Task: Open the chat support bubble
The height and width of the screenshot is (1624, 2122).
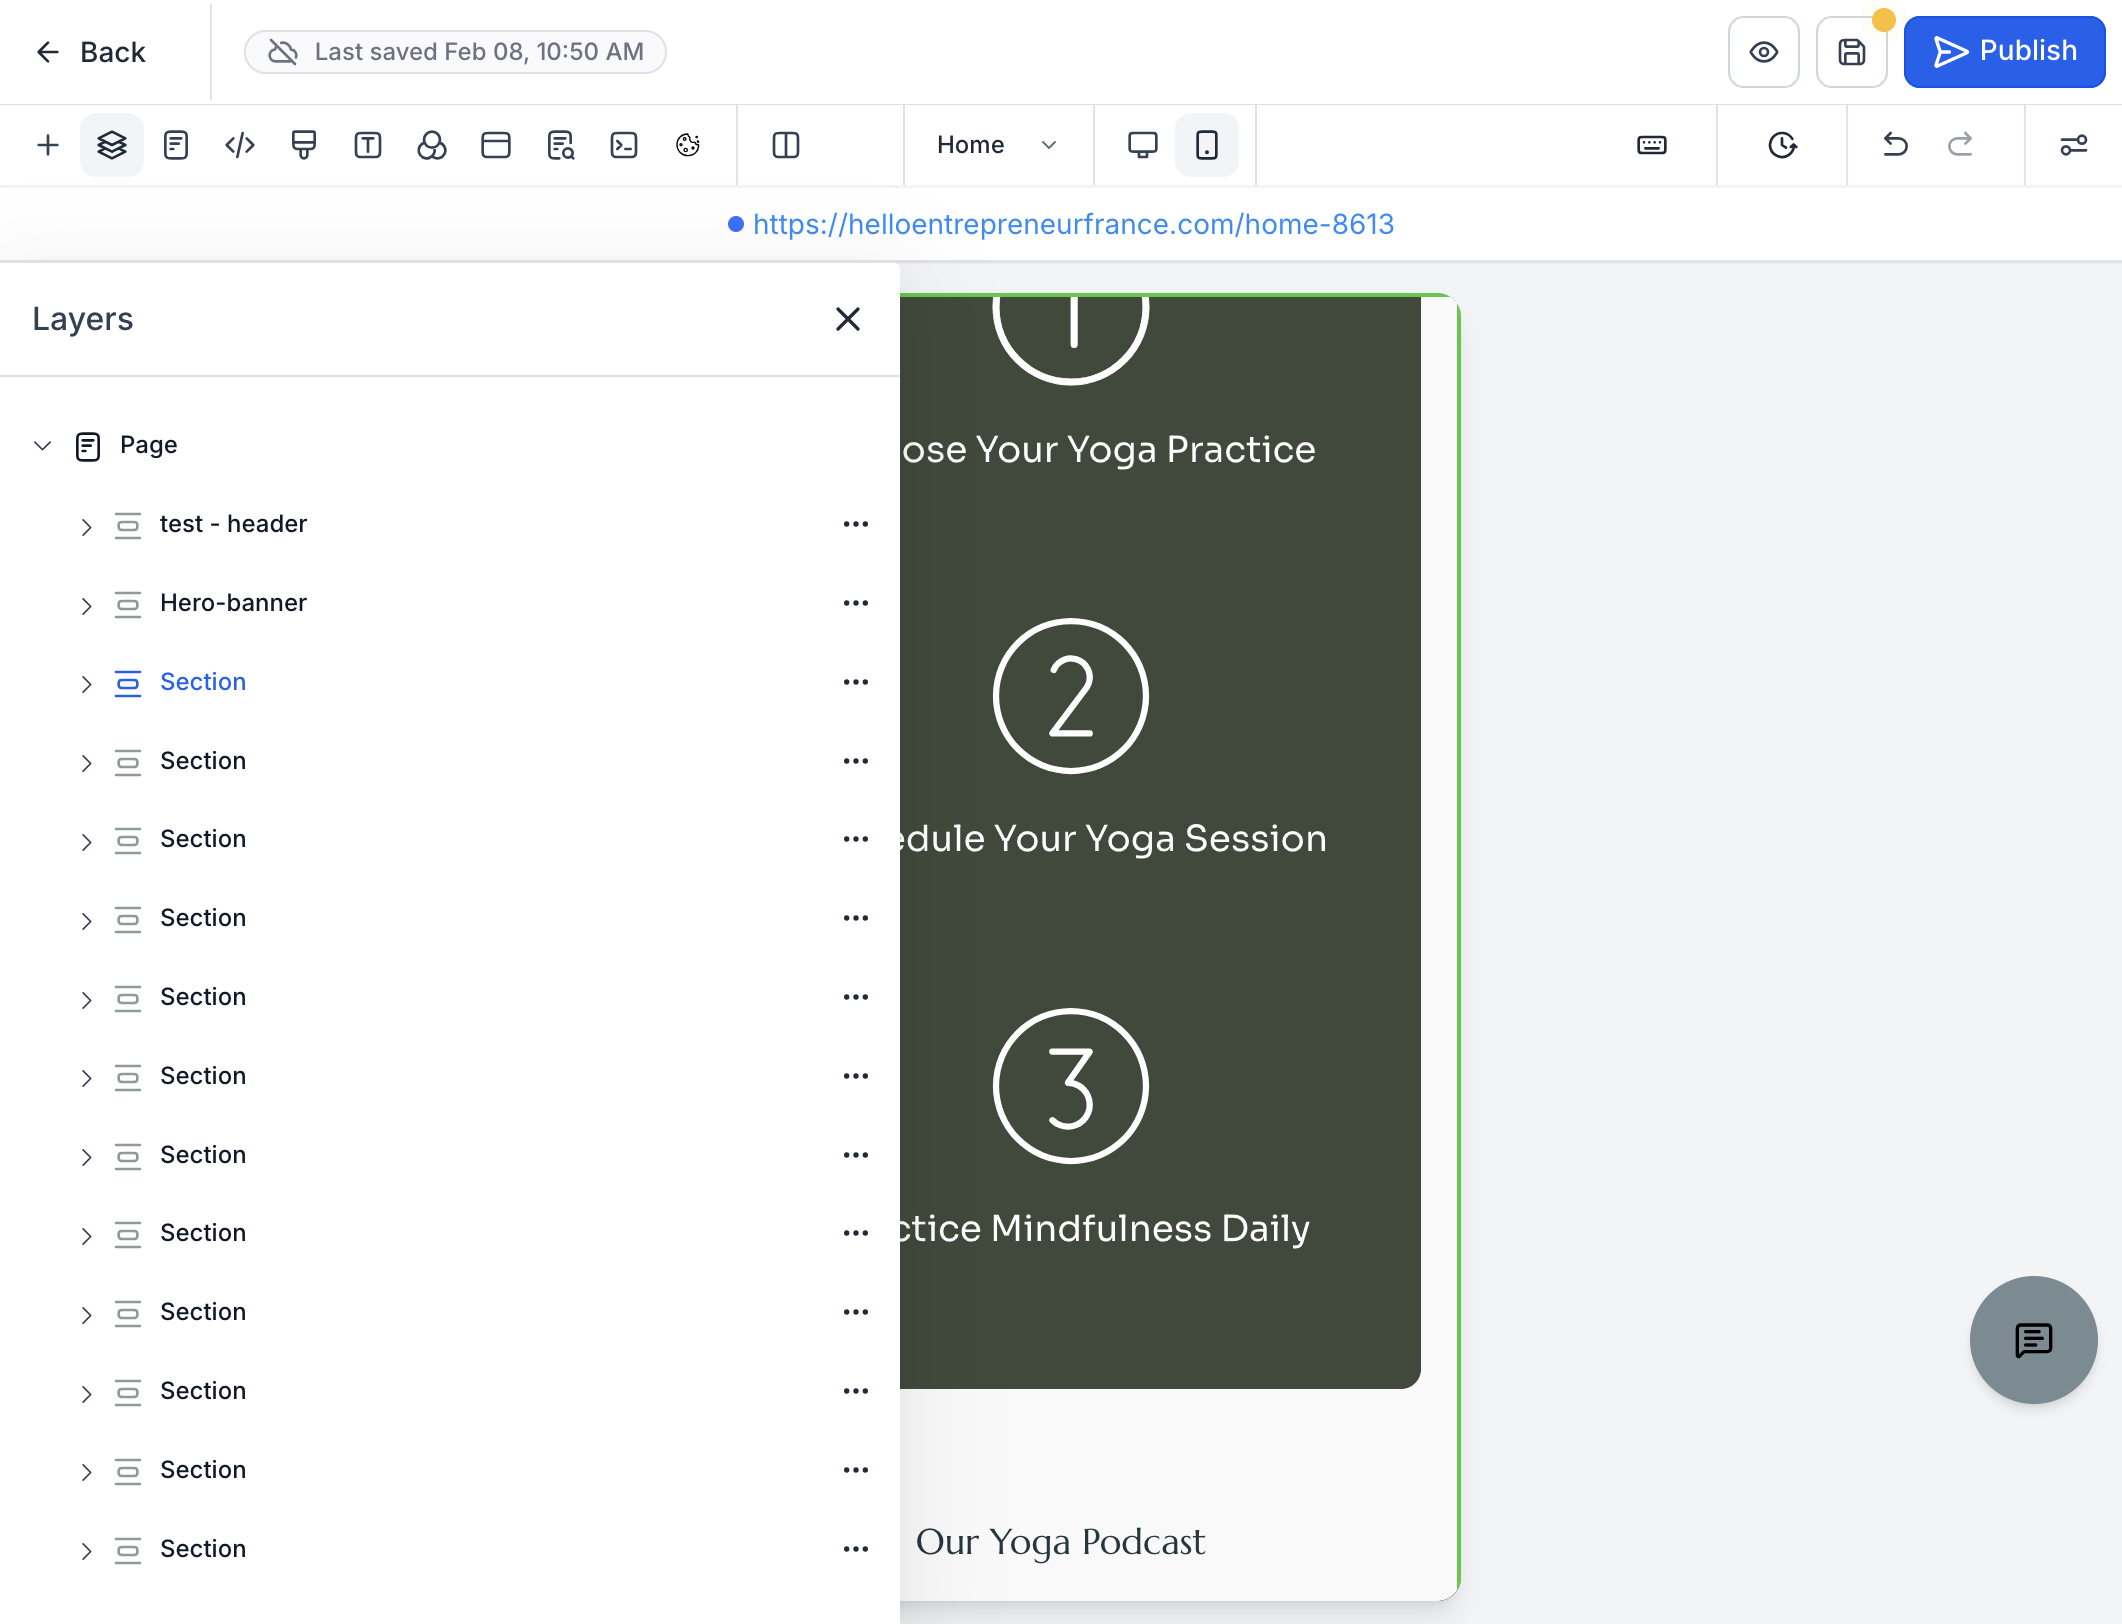Action: point(2033,1340)
